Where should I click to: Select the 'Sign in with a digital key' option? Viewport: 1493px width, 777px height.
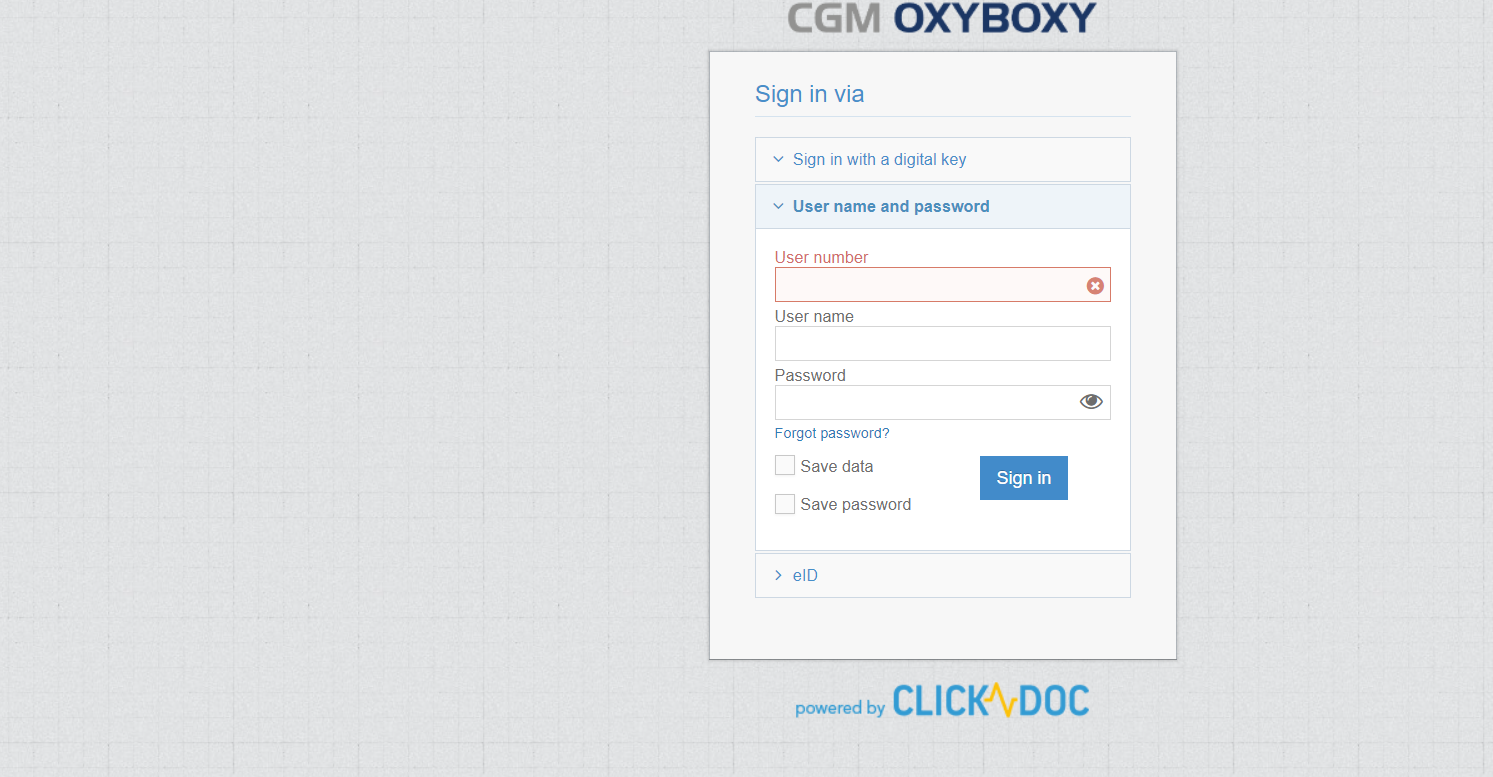(879, 160)
